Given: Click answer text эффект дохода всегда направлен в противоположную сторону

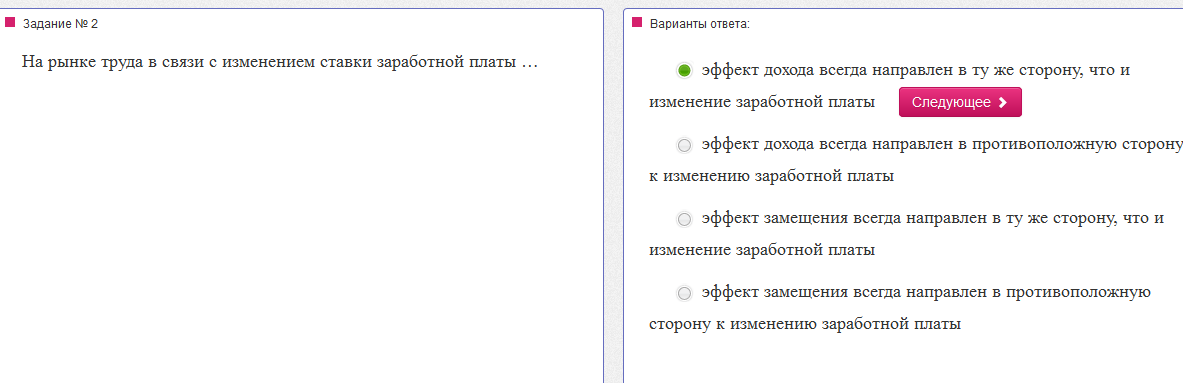Looking at the screenshot, I should (941, 145).
